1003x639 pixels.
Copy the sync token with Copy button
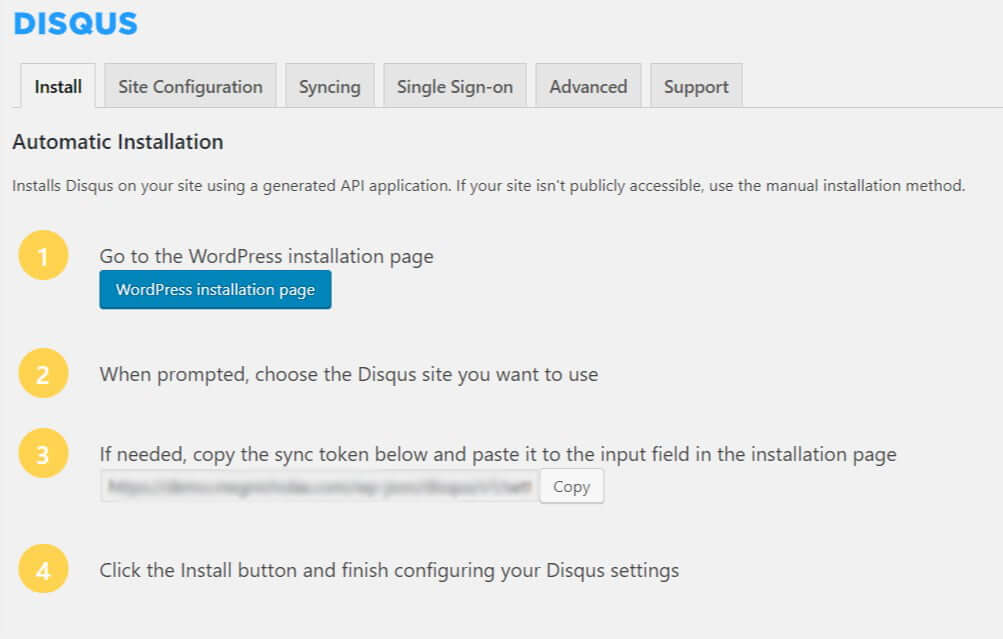571,486
